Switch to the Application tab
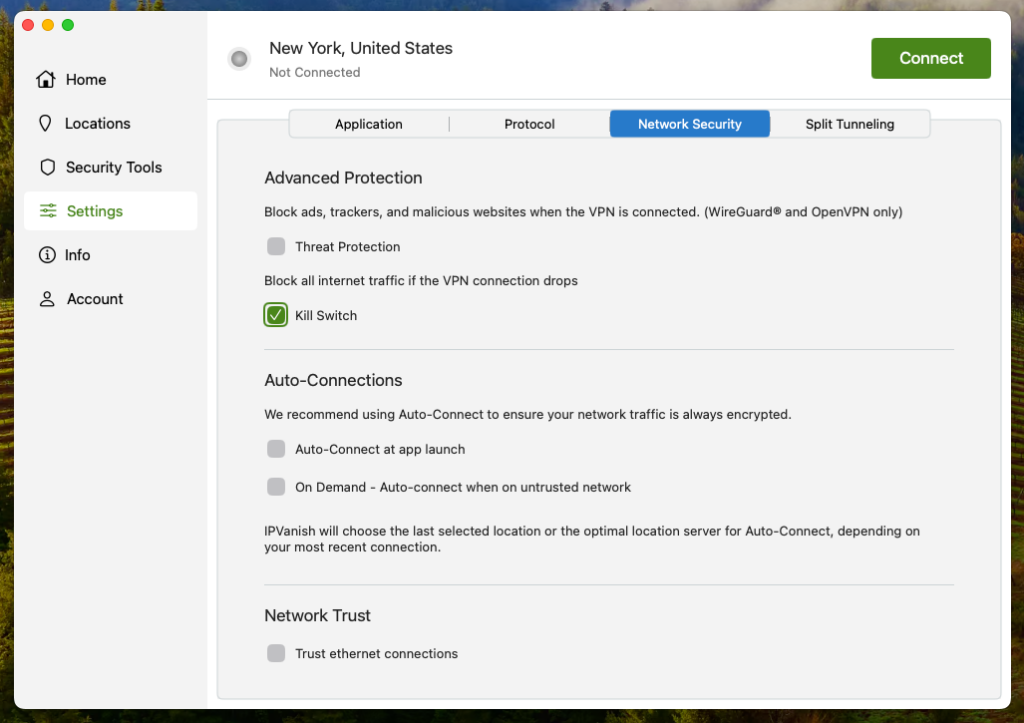The image size is (1024, 723). (x=369, y=124)
